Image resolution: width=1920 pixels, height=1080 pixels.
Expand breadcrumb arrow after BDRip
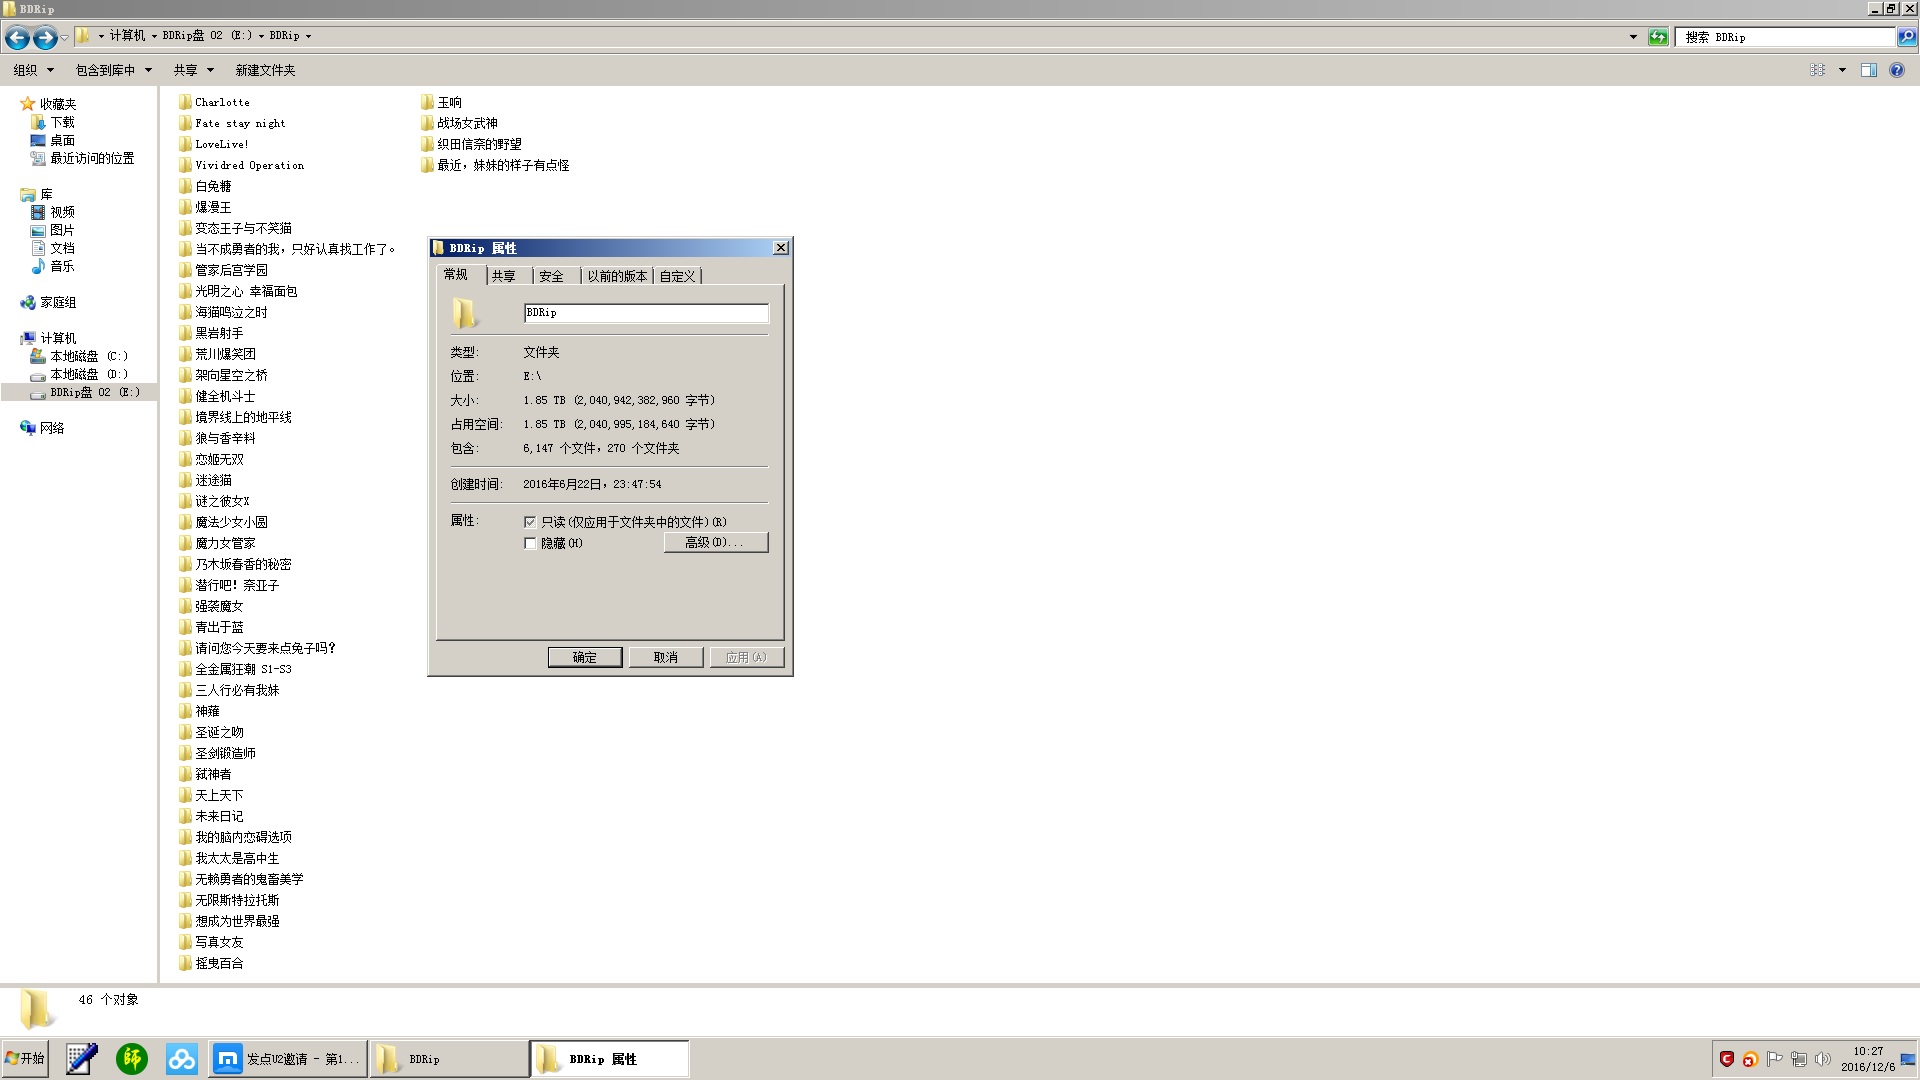308,36
